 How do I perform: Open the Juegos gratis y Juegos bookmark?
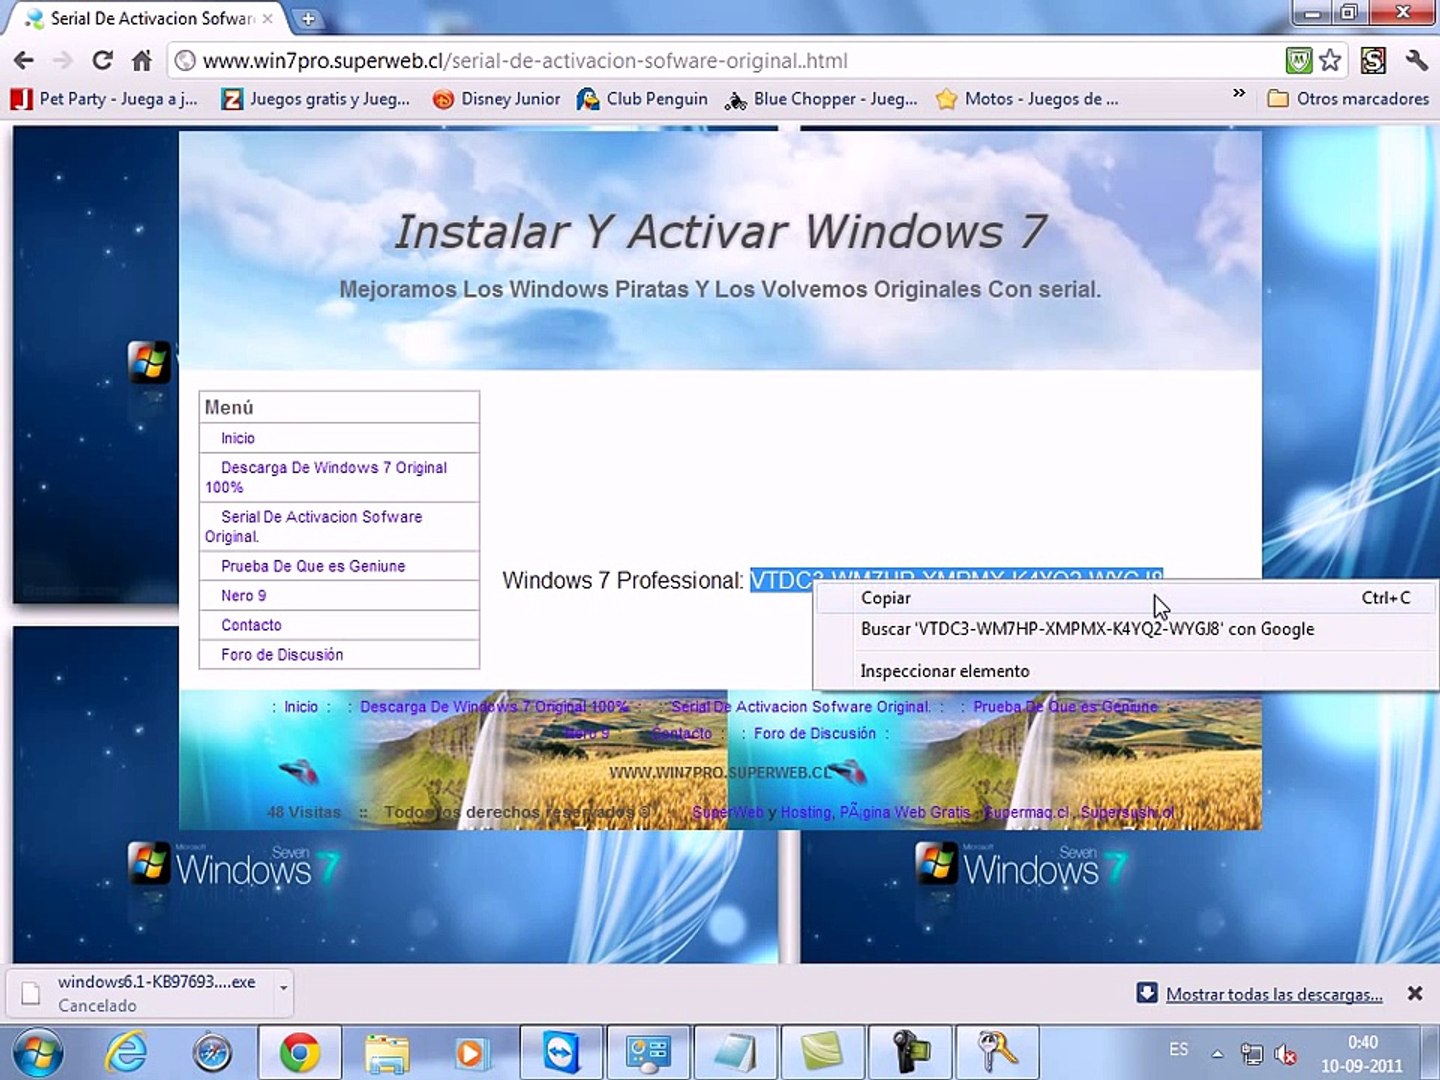[x=316, y=99]
